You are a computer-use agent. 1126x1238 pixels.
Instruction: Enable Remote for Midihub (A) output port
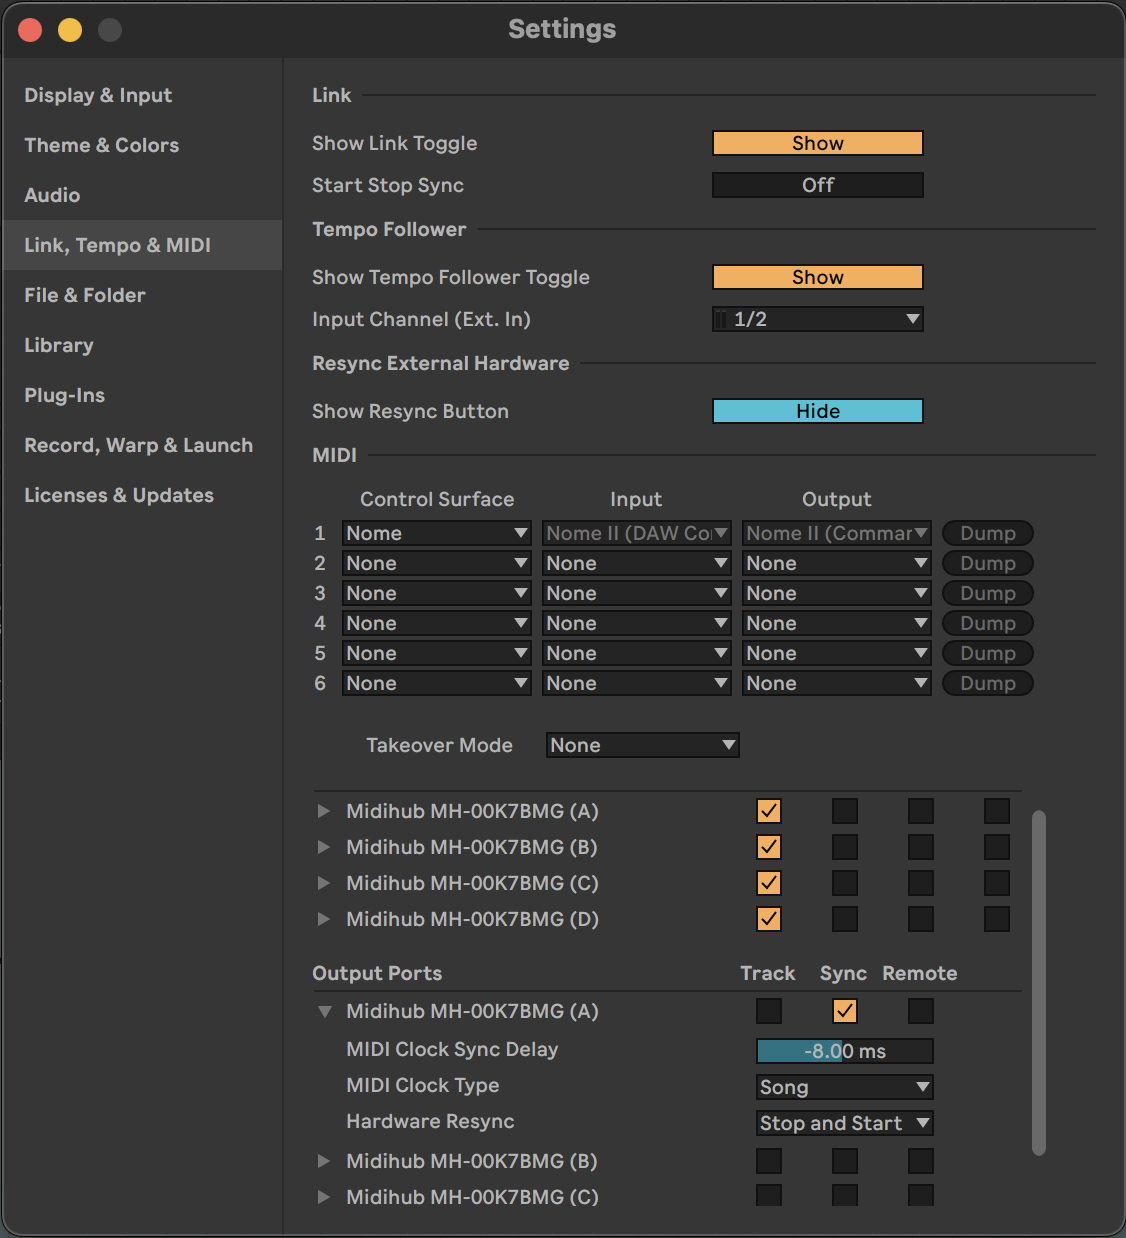920,1011
